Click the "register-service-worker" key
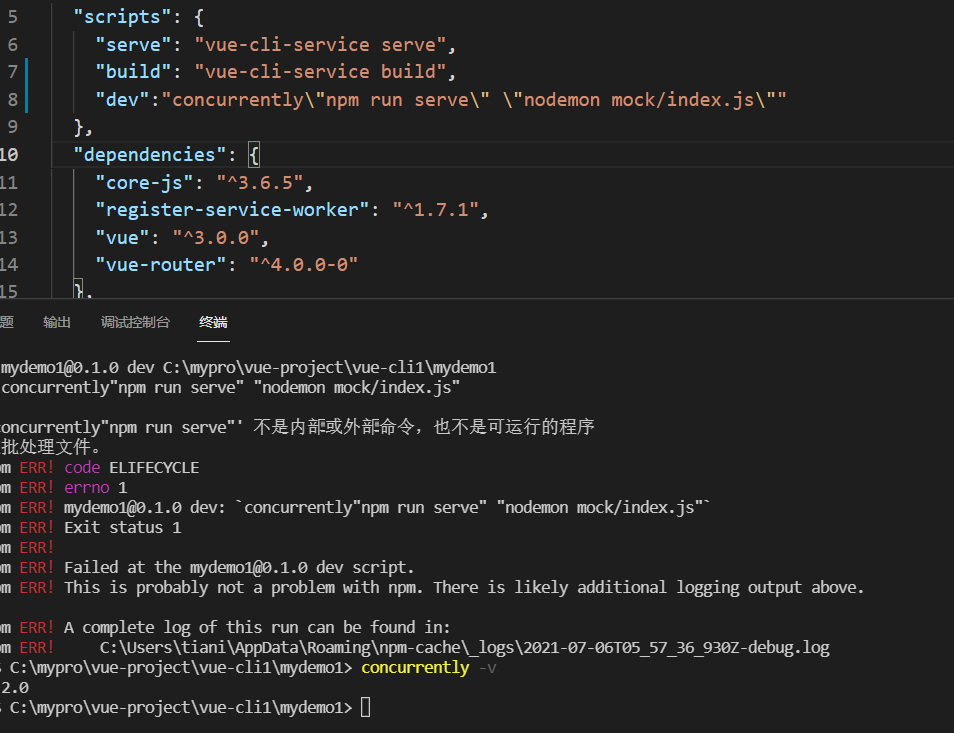 pyautogui.click(x=232, y=210)
